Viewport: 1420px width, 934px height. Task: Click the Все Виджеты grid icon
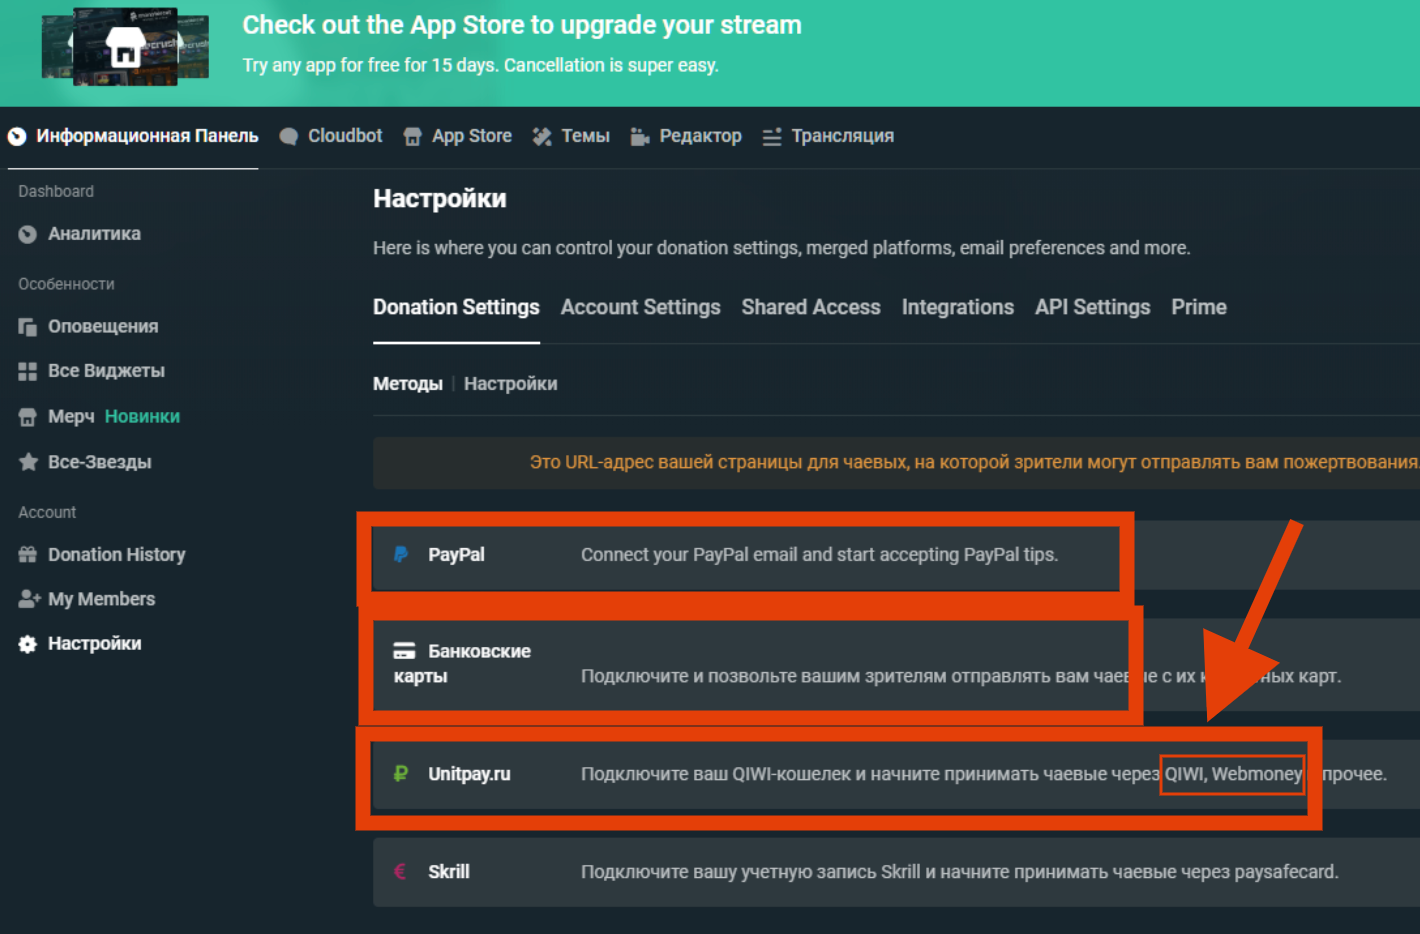click(x=28, y=371)
